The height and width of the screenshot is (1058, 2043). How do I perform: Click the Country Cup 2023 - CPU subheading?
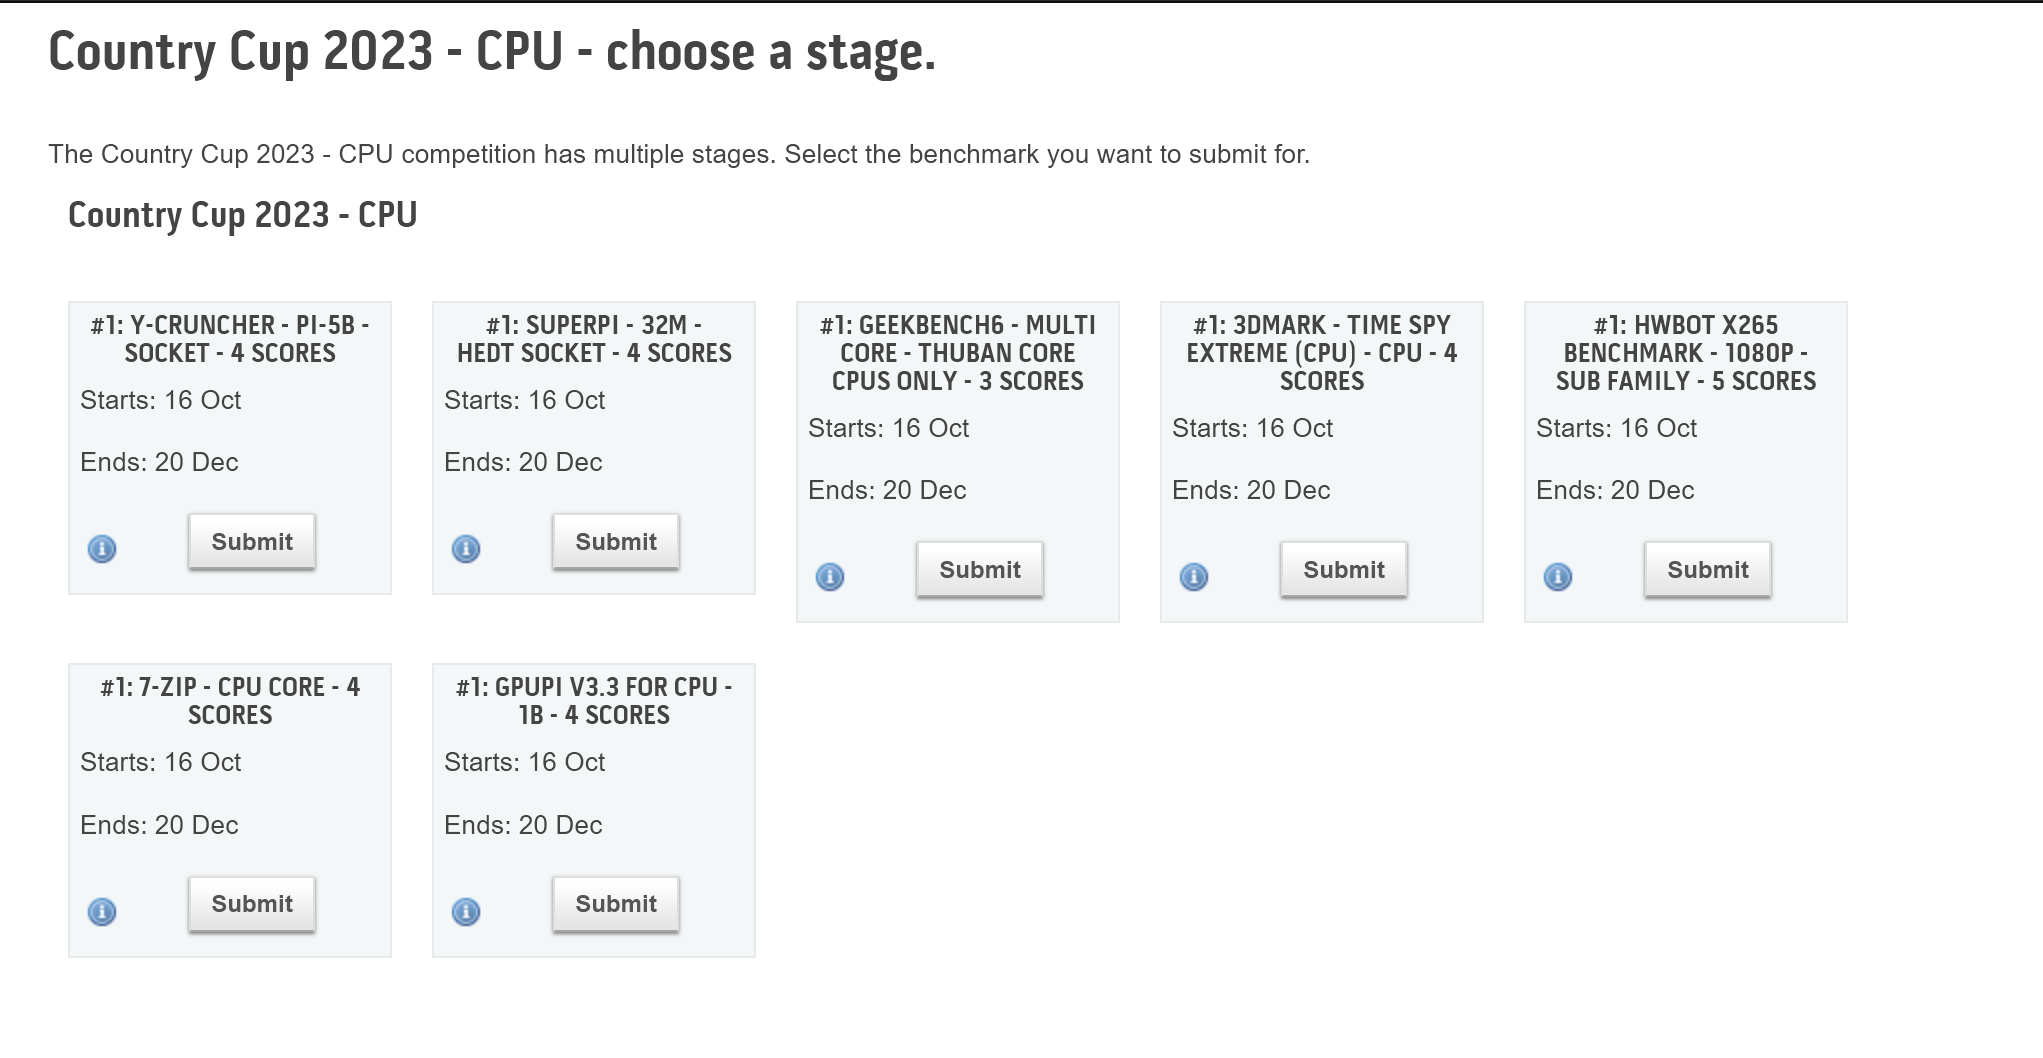(x=242, y=215)
